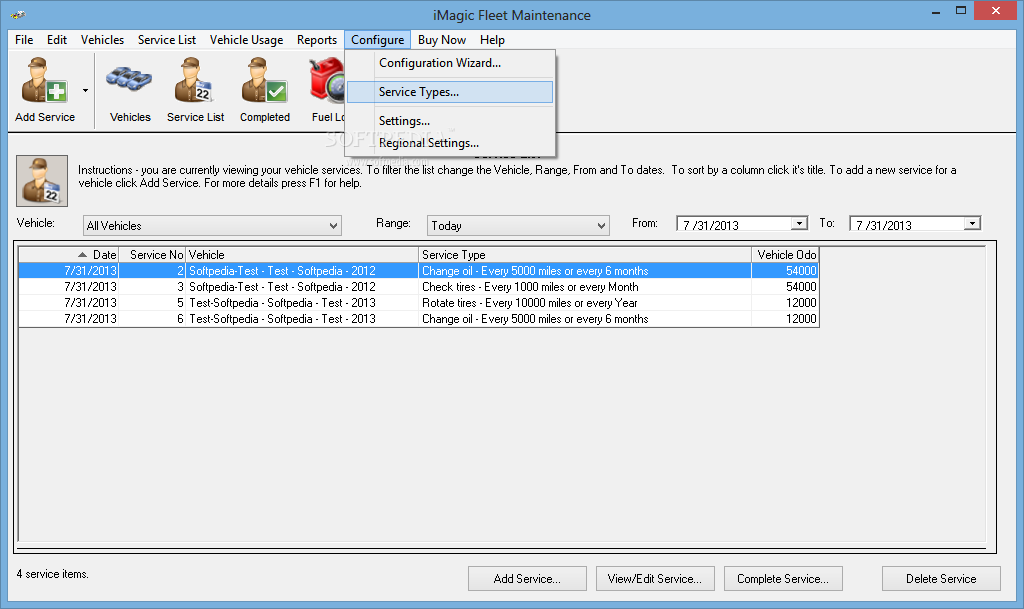
Task: Close the Configure menu
Action: tap(377, 40)
